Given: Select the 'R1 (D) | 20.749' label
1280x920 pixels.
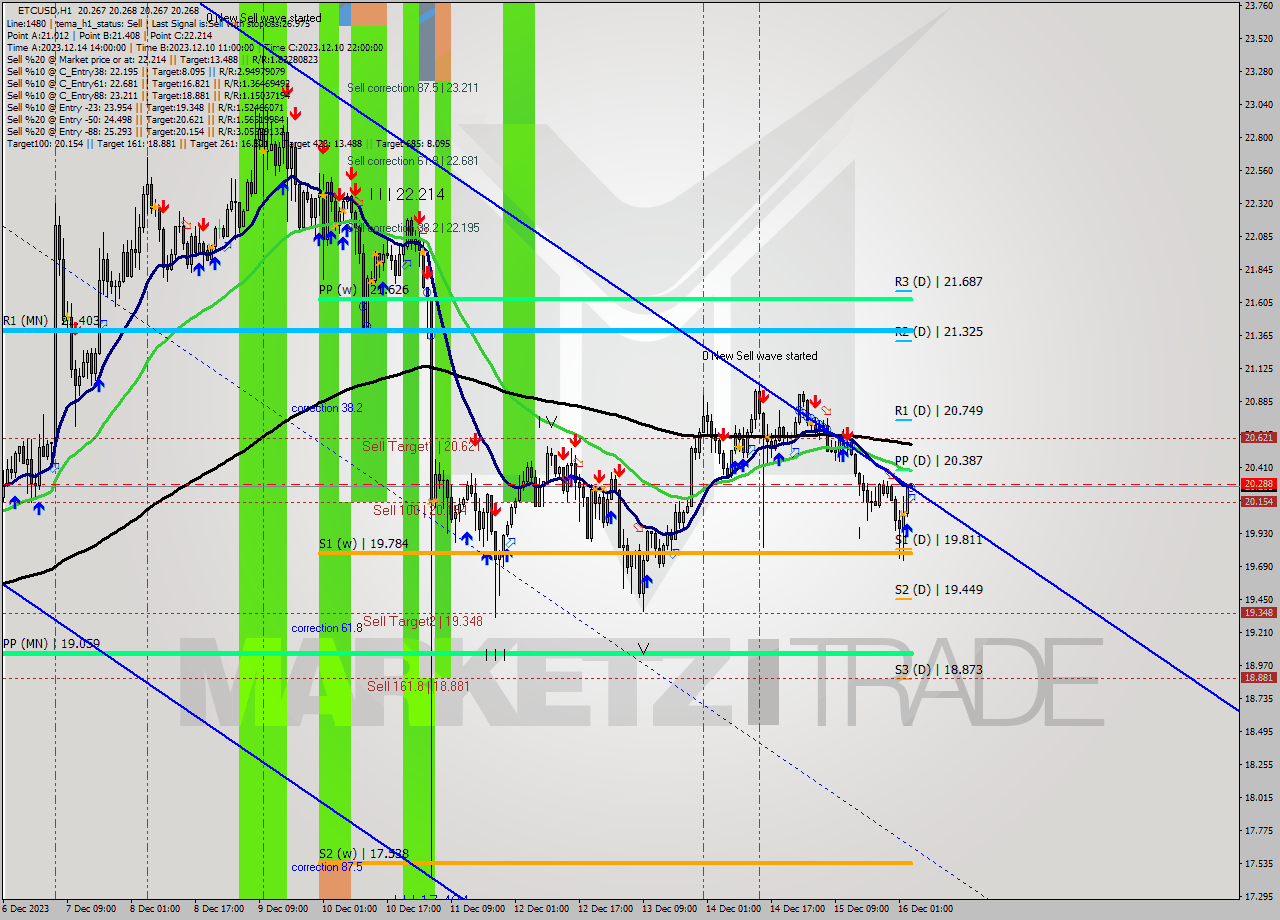Looking at the screenshot, I should pos(938,411).
